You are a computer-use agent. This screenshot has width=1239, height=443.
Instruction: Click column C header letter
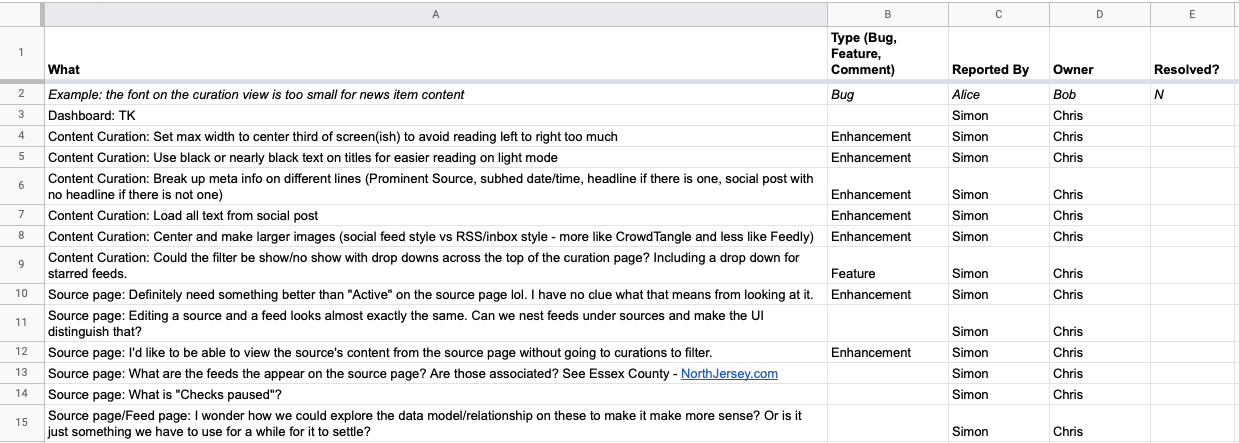pyautogui.click(x=997, y=14)
